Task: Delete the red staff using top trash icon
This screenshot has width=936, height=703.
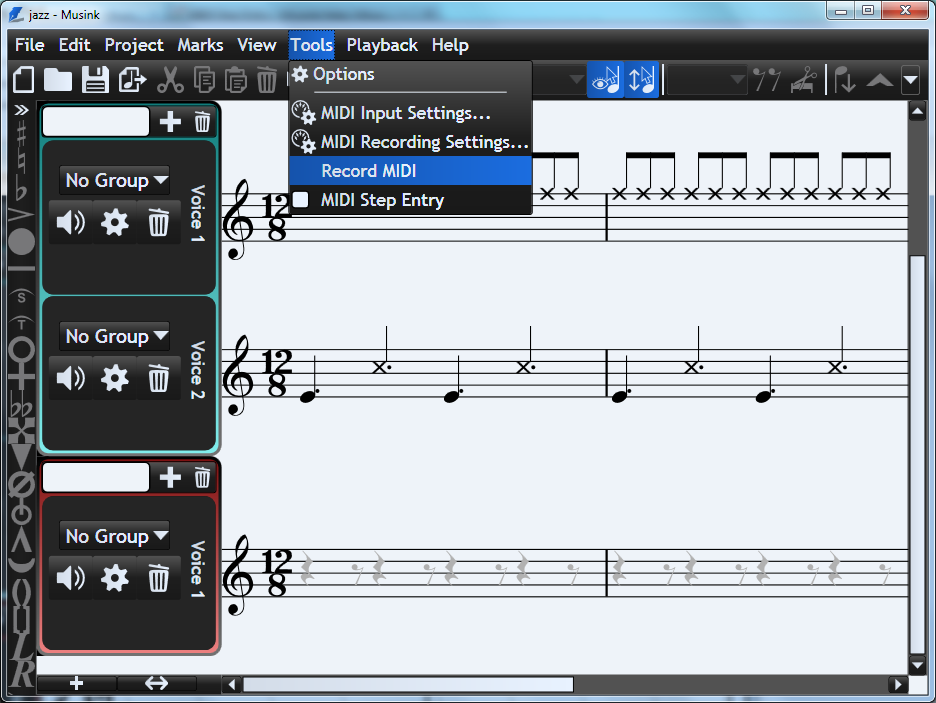Action: [x=202, y=478]
